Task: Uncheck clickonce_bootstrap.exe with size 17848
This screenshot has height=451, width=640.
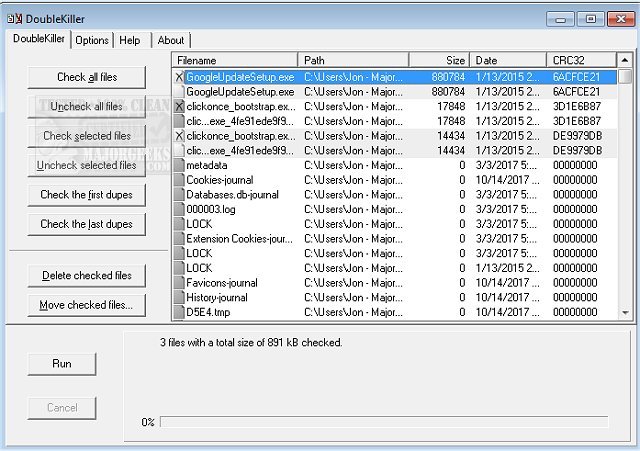Action: (x=179, y=107)
